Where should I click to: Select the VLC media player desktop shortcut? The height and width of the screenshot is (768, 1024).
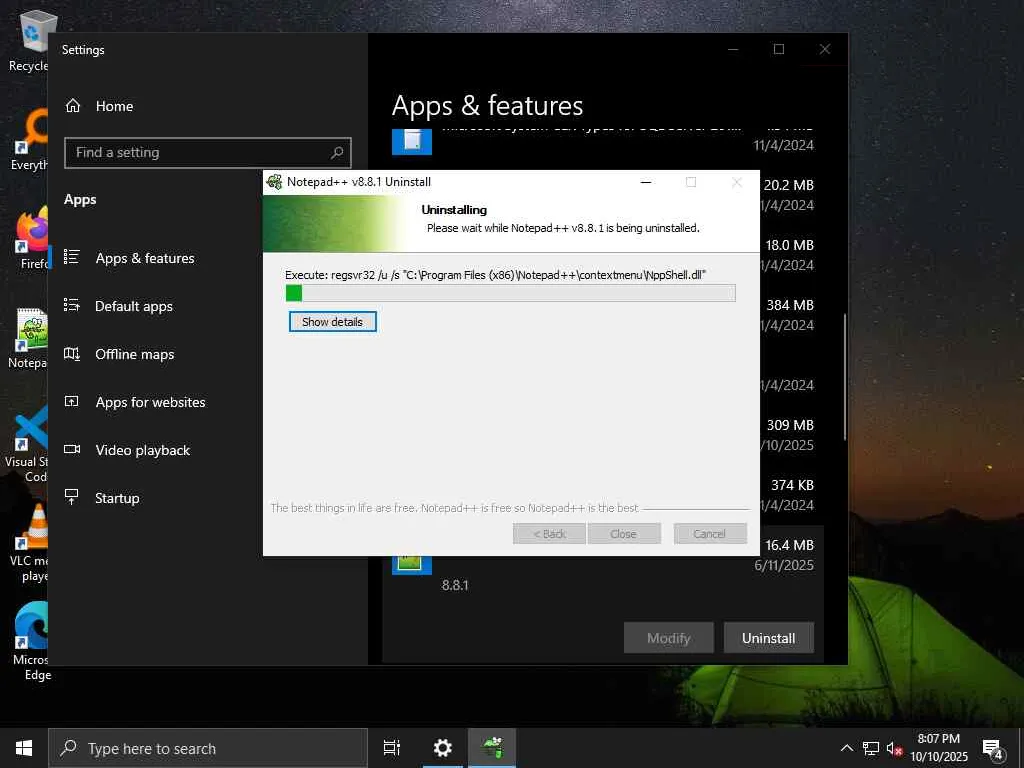coord(28,543)
